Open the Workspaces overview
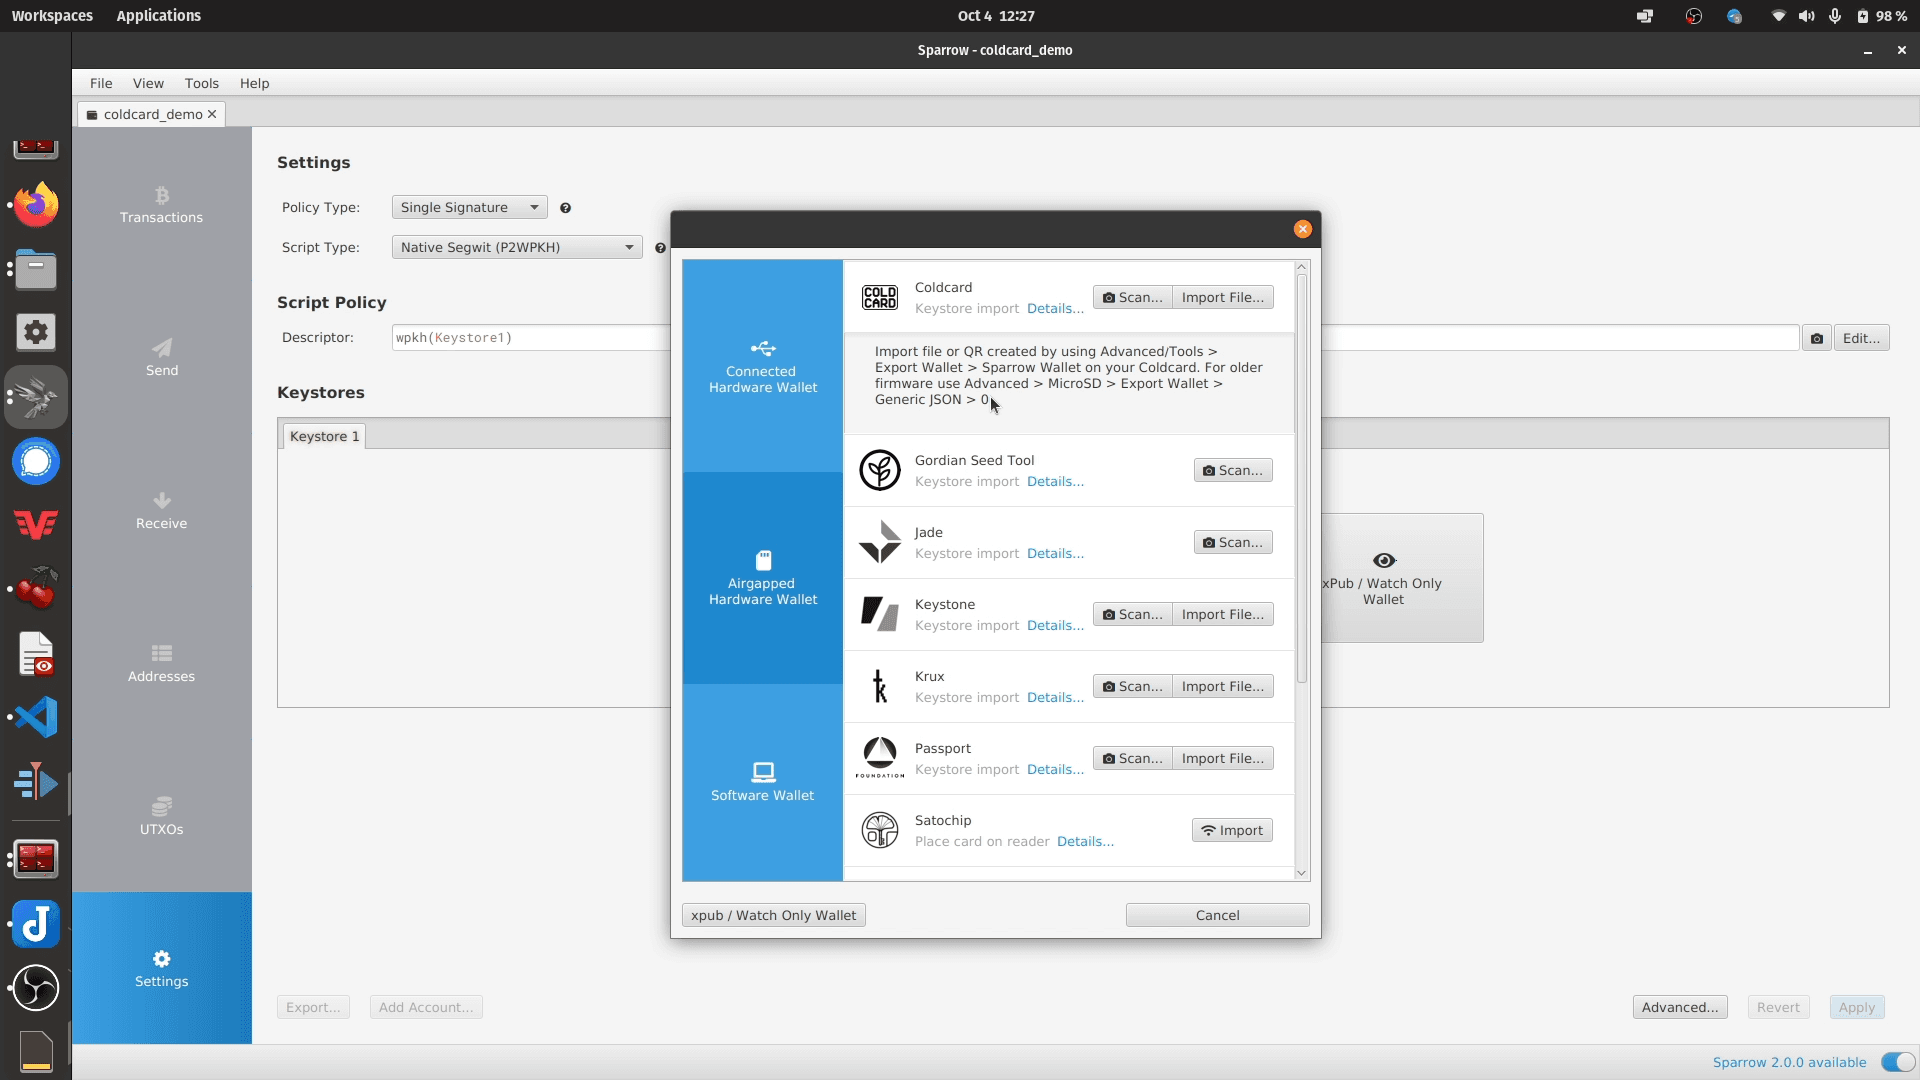Image resolution: width=1920 pixels, height=1080 pixels. 52,16
